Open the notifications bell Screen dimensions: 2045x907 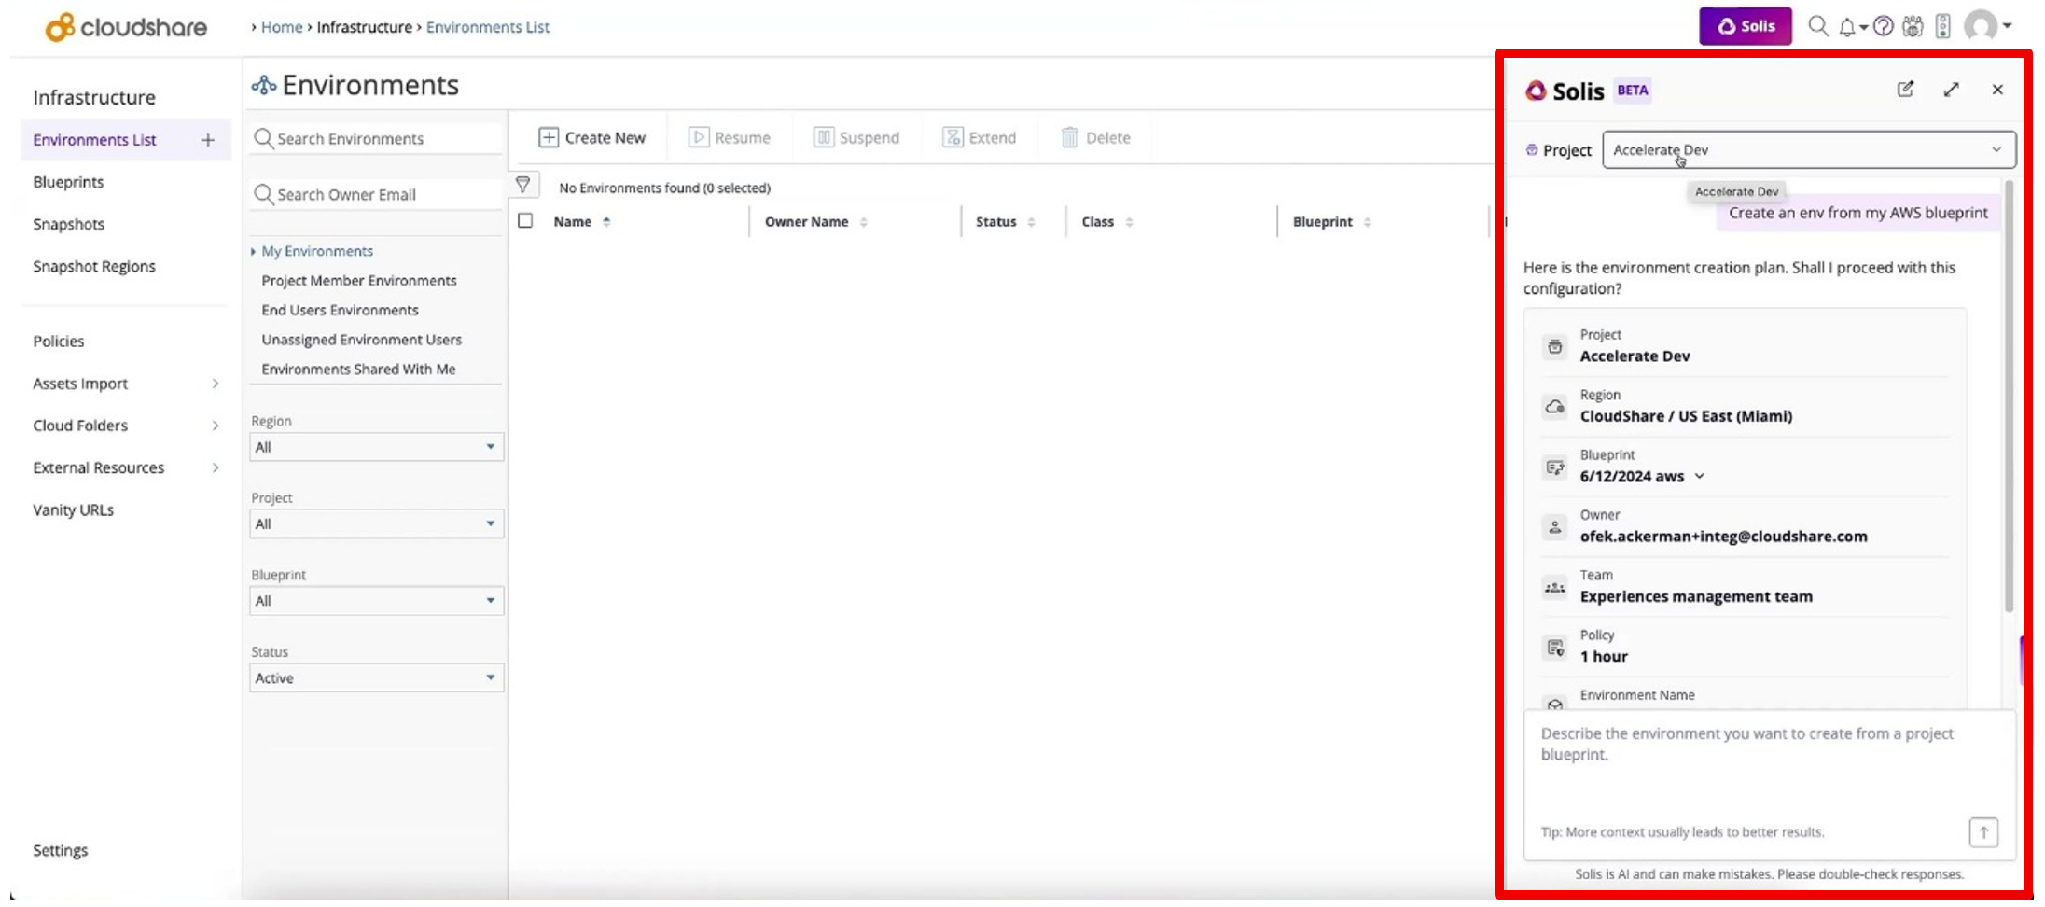click(1848, 27)
